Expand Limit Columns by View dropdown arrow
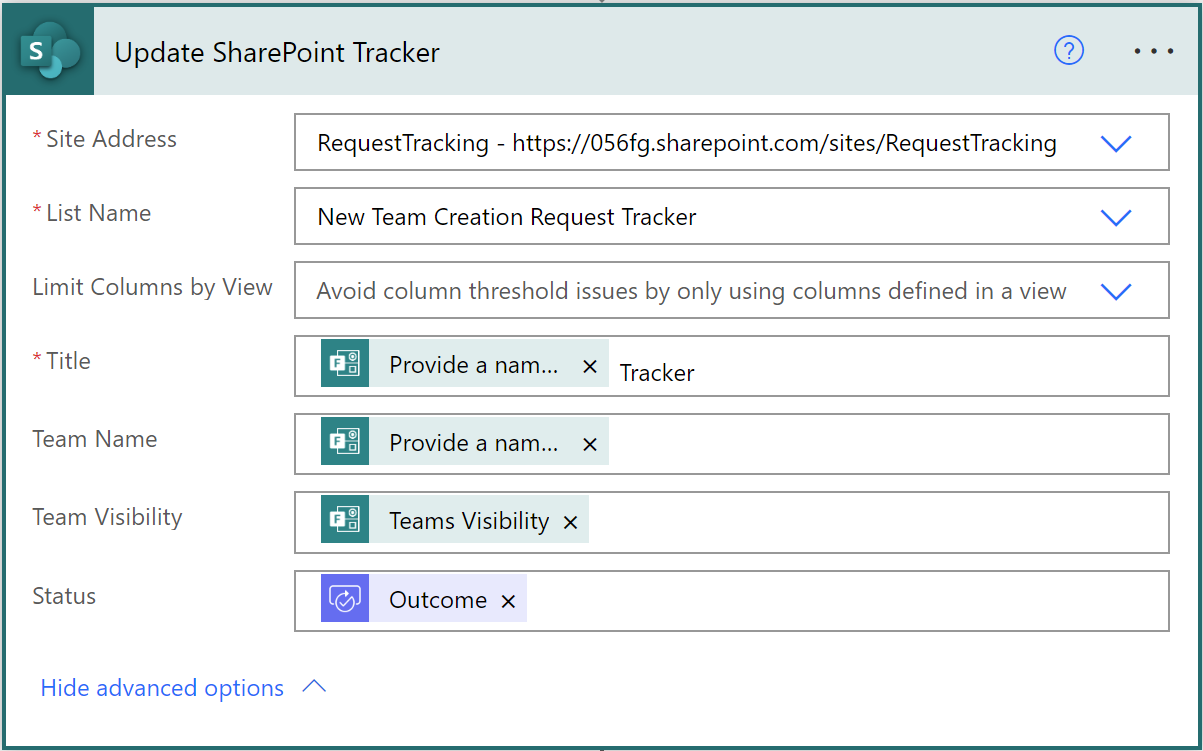The height and width of the screenshot is (751, 1203). [1115, 291]
